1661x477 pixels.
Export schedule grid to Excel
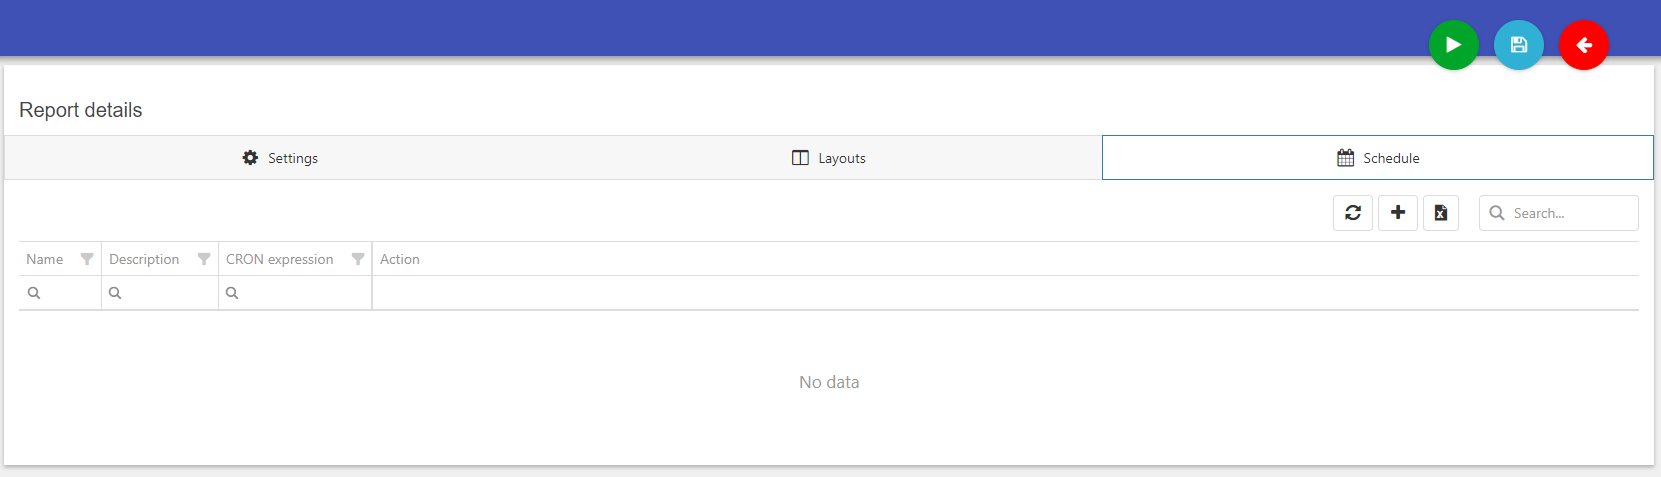coord(1440,213)
